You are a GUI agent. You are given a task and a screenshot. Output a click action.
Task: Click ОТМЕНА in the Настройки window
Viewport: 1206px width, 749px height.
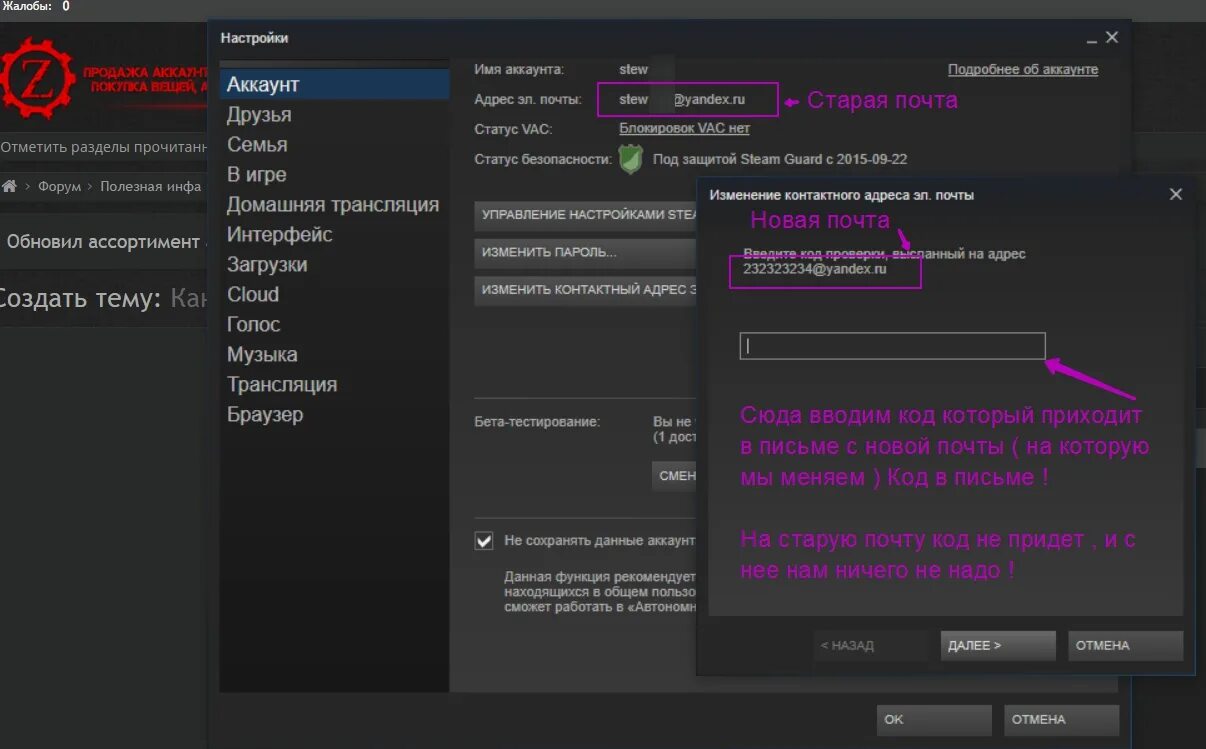tap(1062, 720)
